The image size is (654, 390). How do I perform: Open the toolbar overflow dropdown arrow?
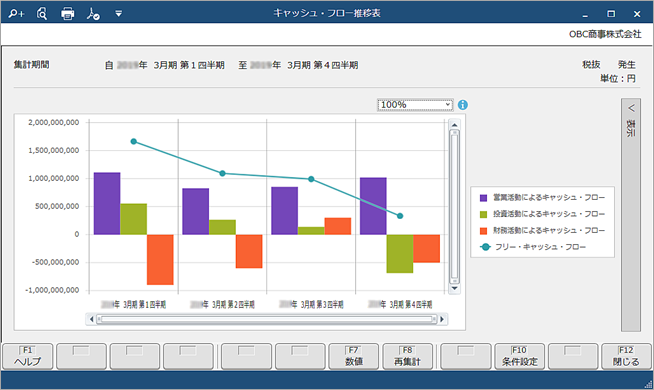[118, 14]
